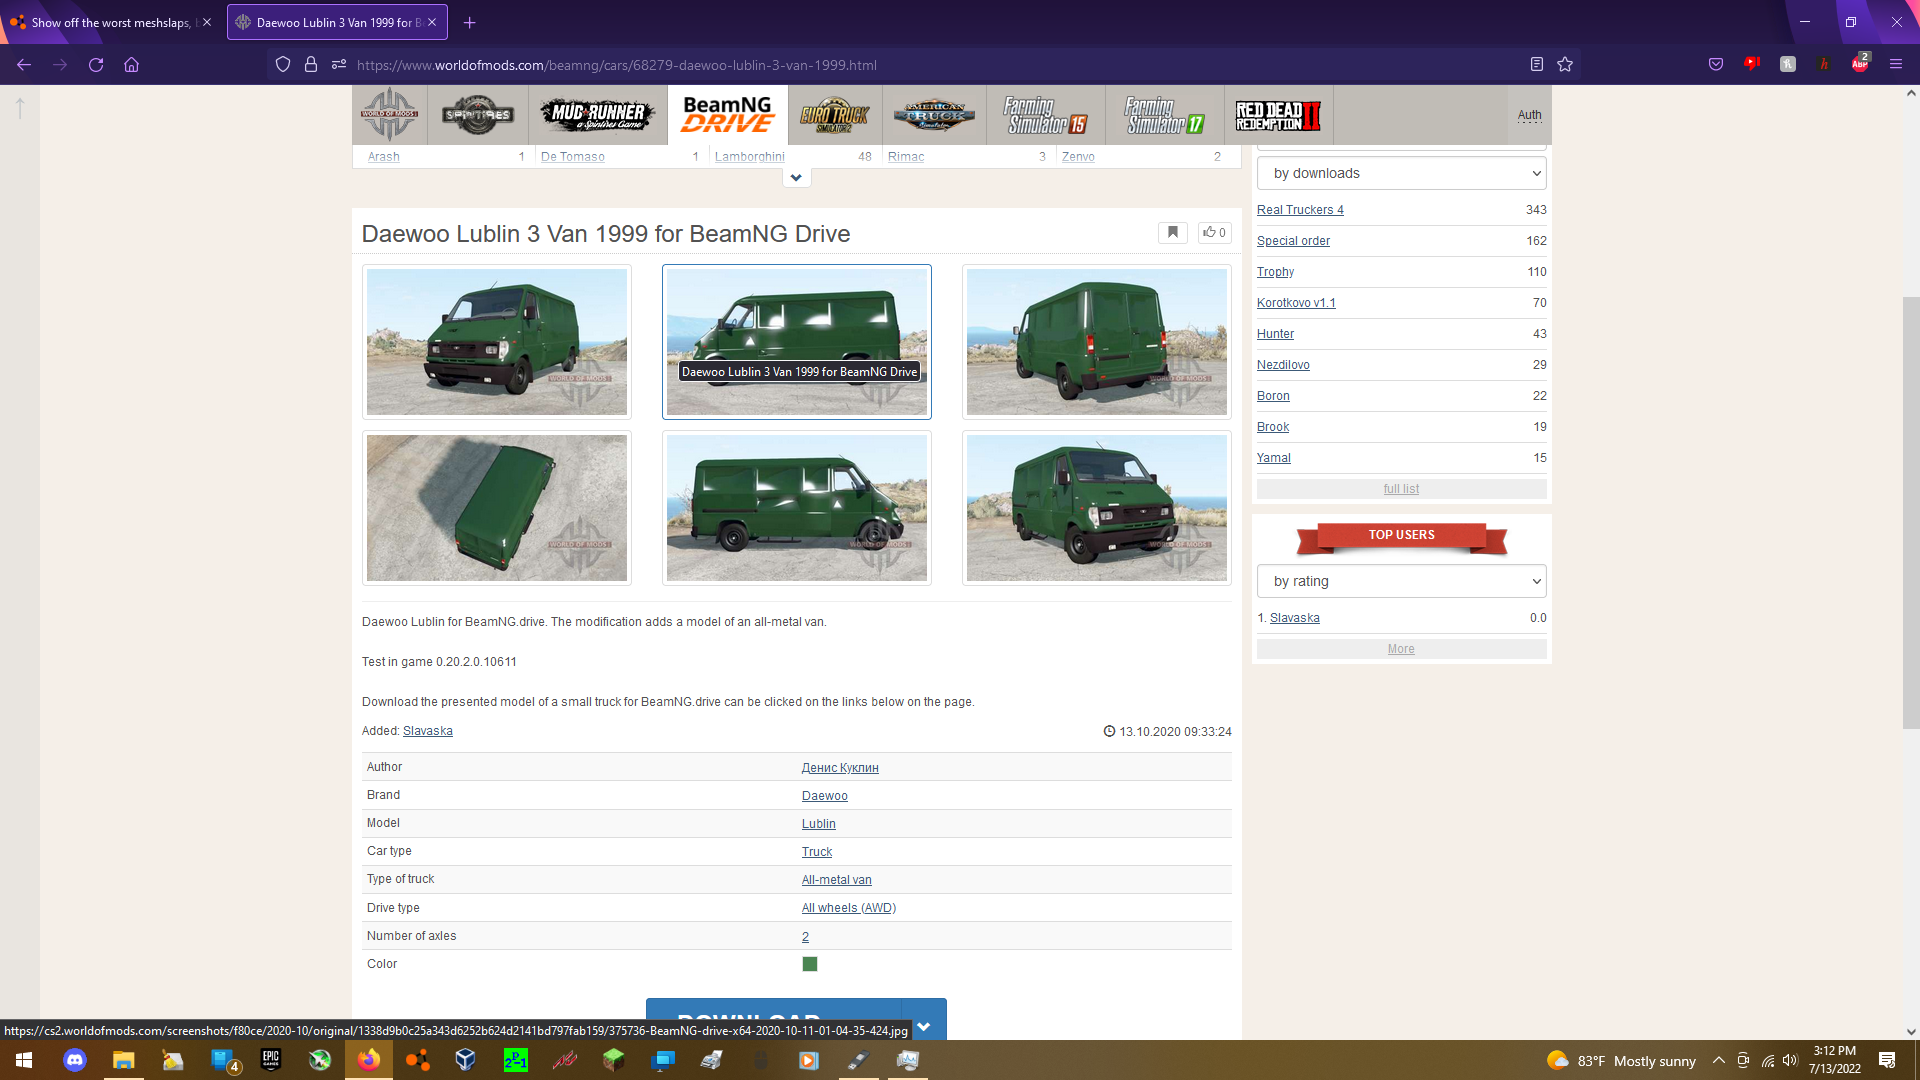
Task: Open Discord from the taskbar
Action: click(75, 1060)
